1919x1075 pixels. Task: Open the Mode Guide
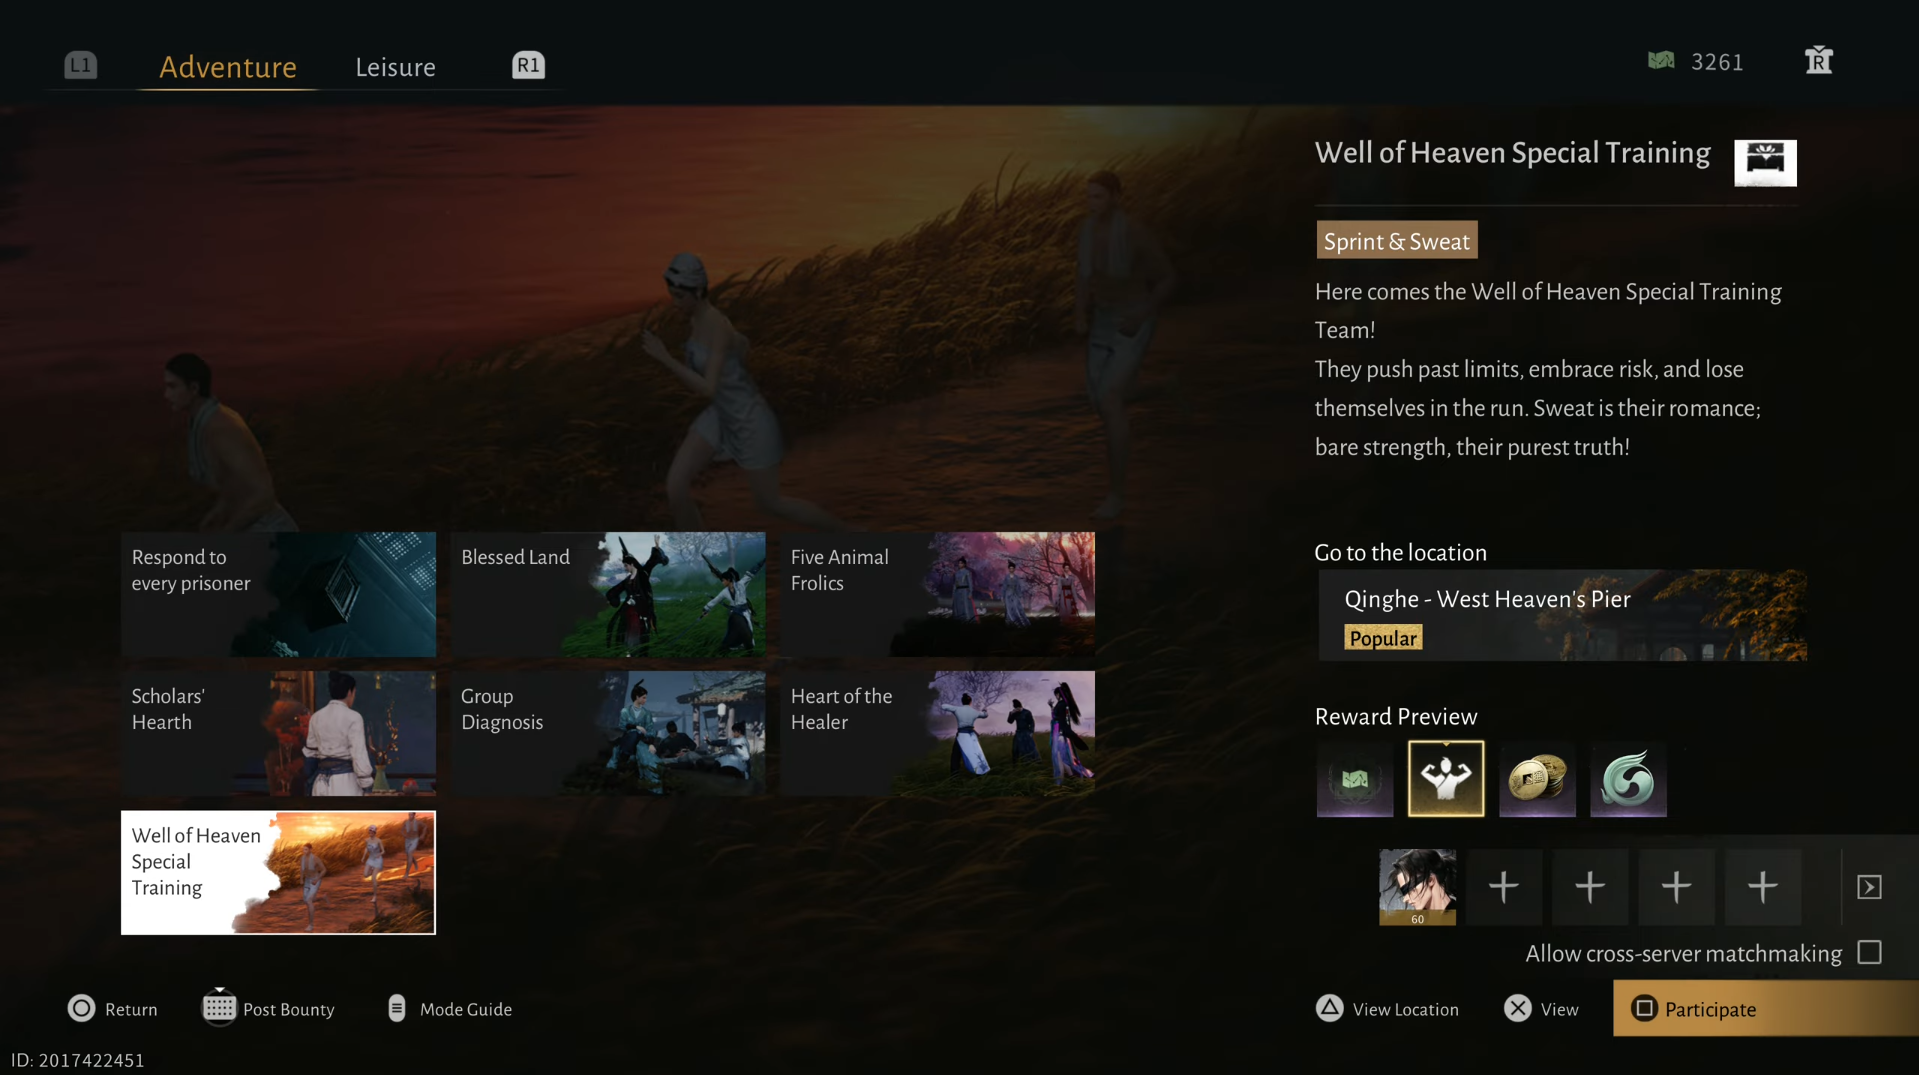coord(449,1009)
